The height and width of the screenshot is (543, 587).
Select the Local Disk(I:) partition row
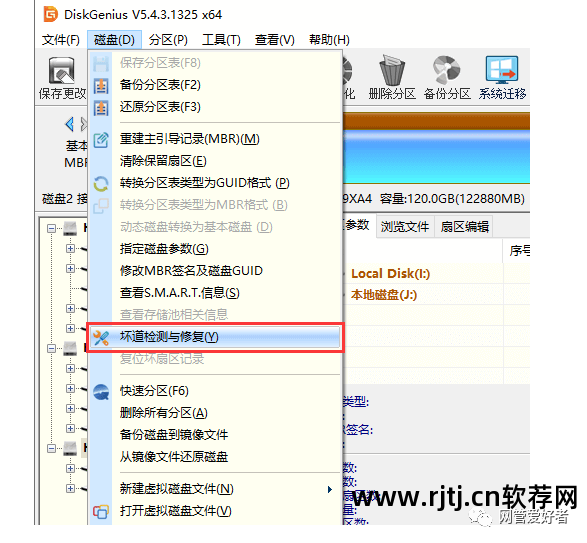pos(436,274)
